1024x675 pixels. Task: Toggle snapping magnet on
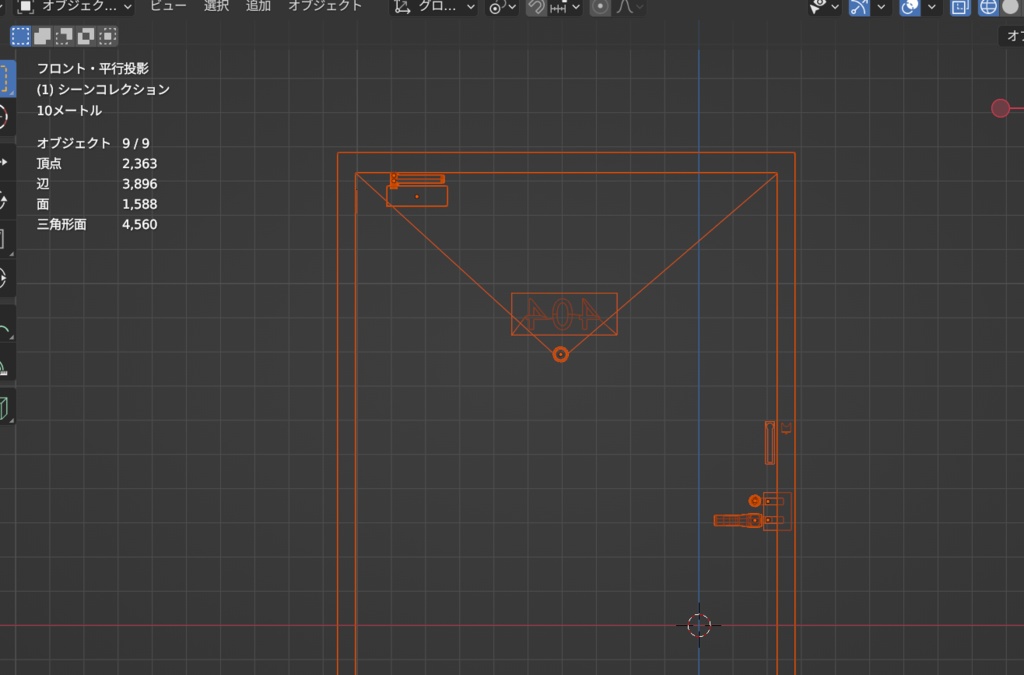[537, 8]
